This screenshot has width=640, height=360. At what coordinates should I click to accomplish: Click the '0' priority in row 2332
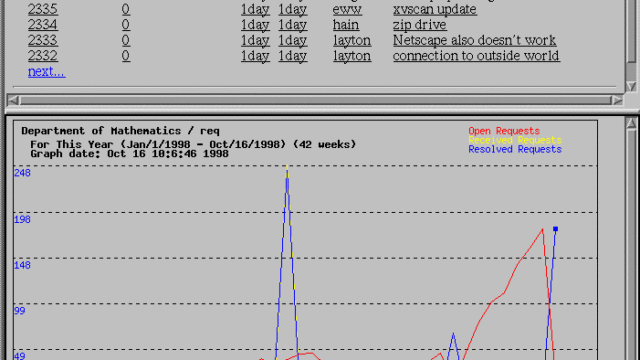(x=126, y=56)
